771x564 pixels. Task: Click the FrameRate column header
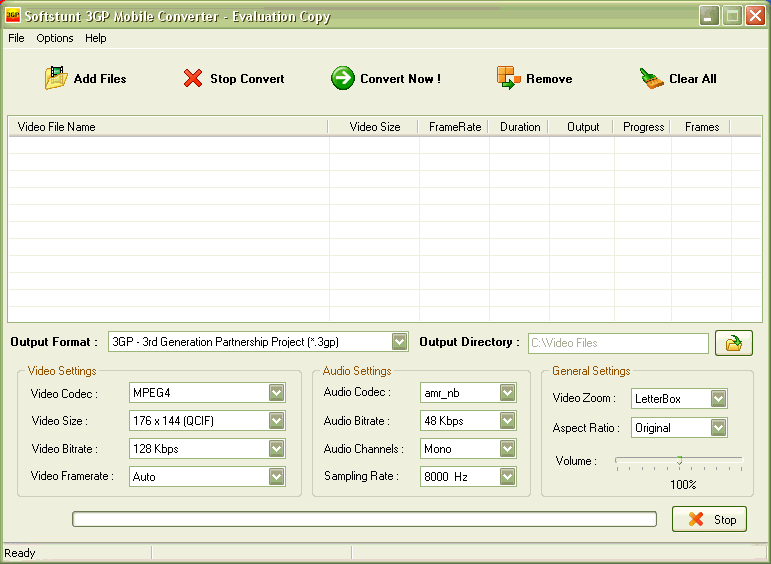tap(453, 127)
